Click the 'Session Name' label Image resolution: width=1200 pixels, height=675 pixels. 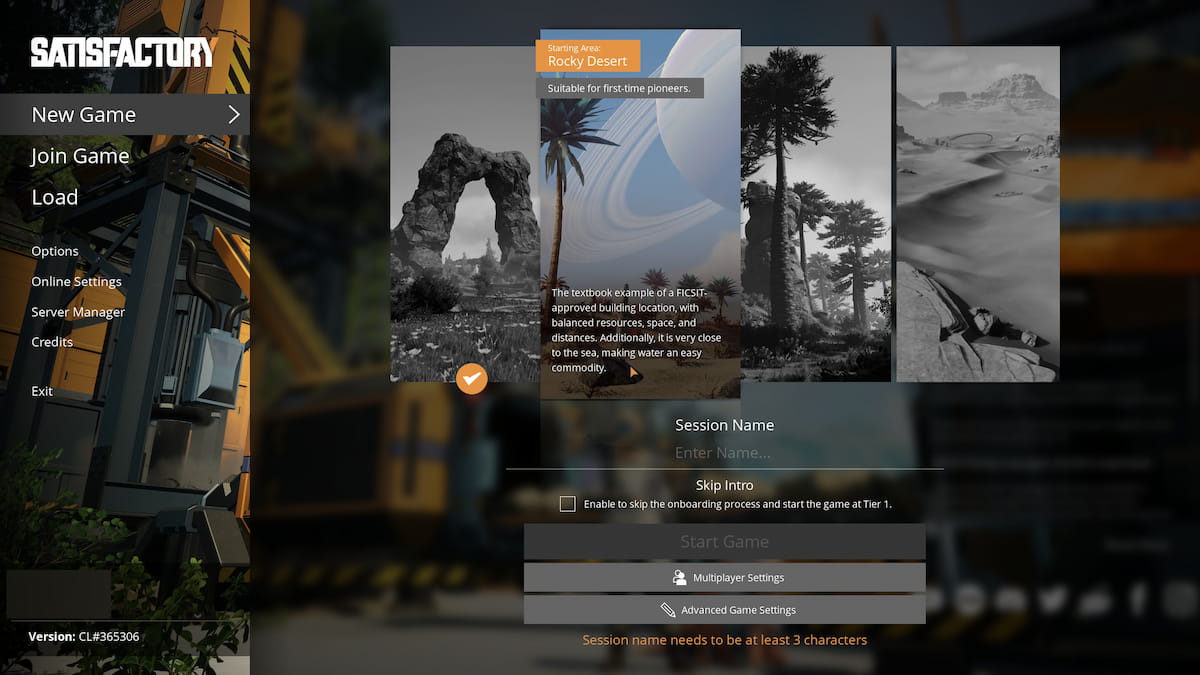point(725,425)
